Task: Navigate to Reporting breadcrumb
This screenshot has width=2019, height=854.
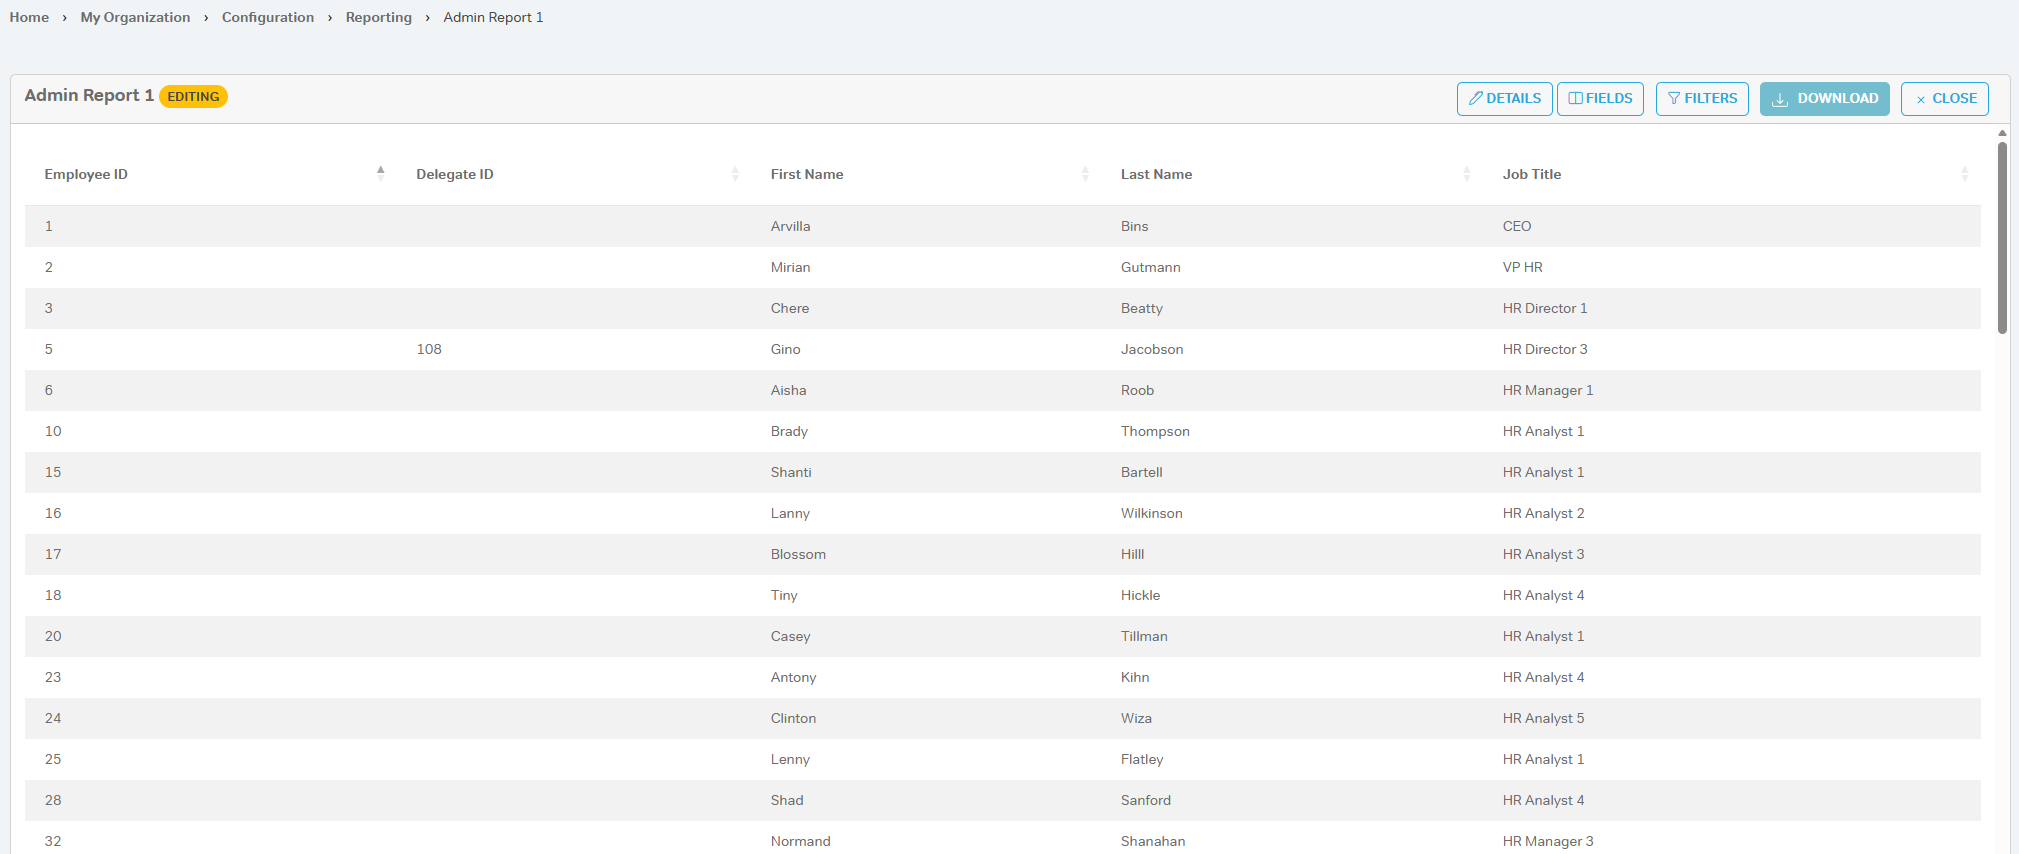Action: click(378, 17)
